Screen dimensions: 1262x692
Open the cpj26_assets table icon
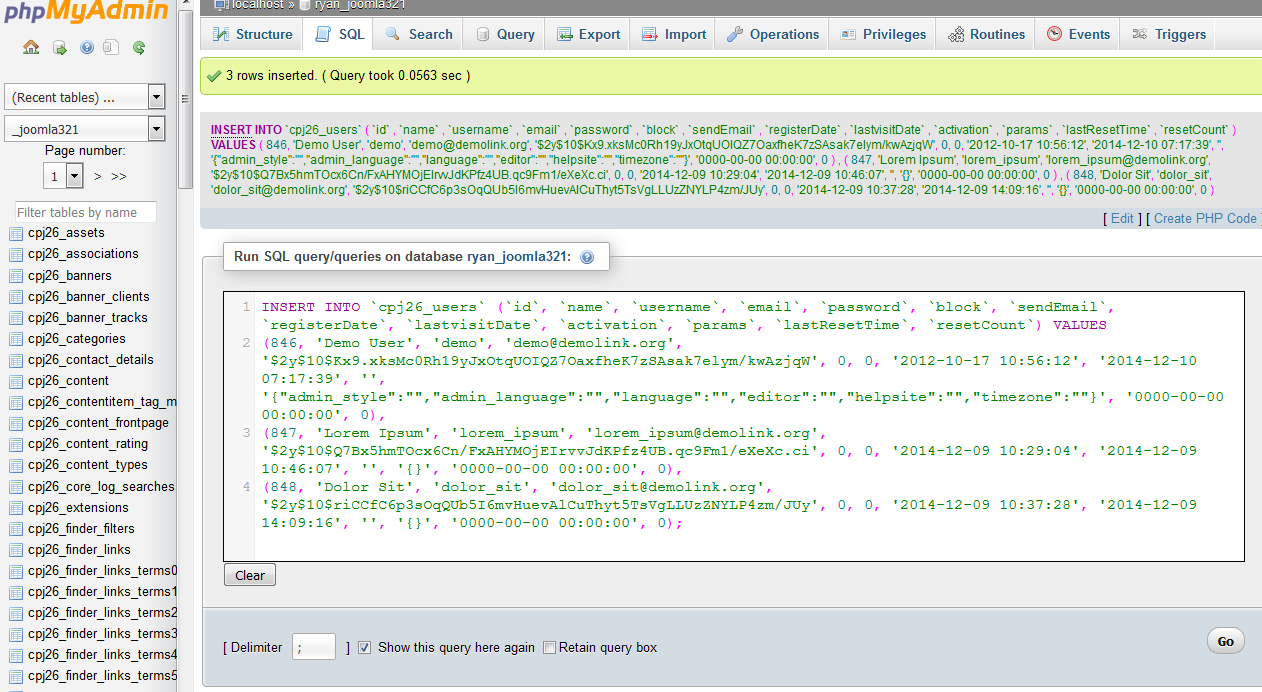pyautogui.click(x=16, y=233)
